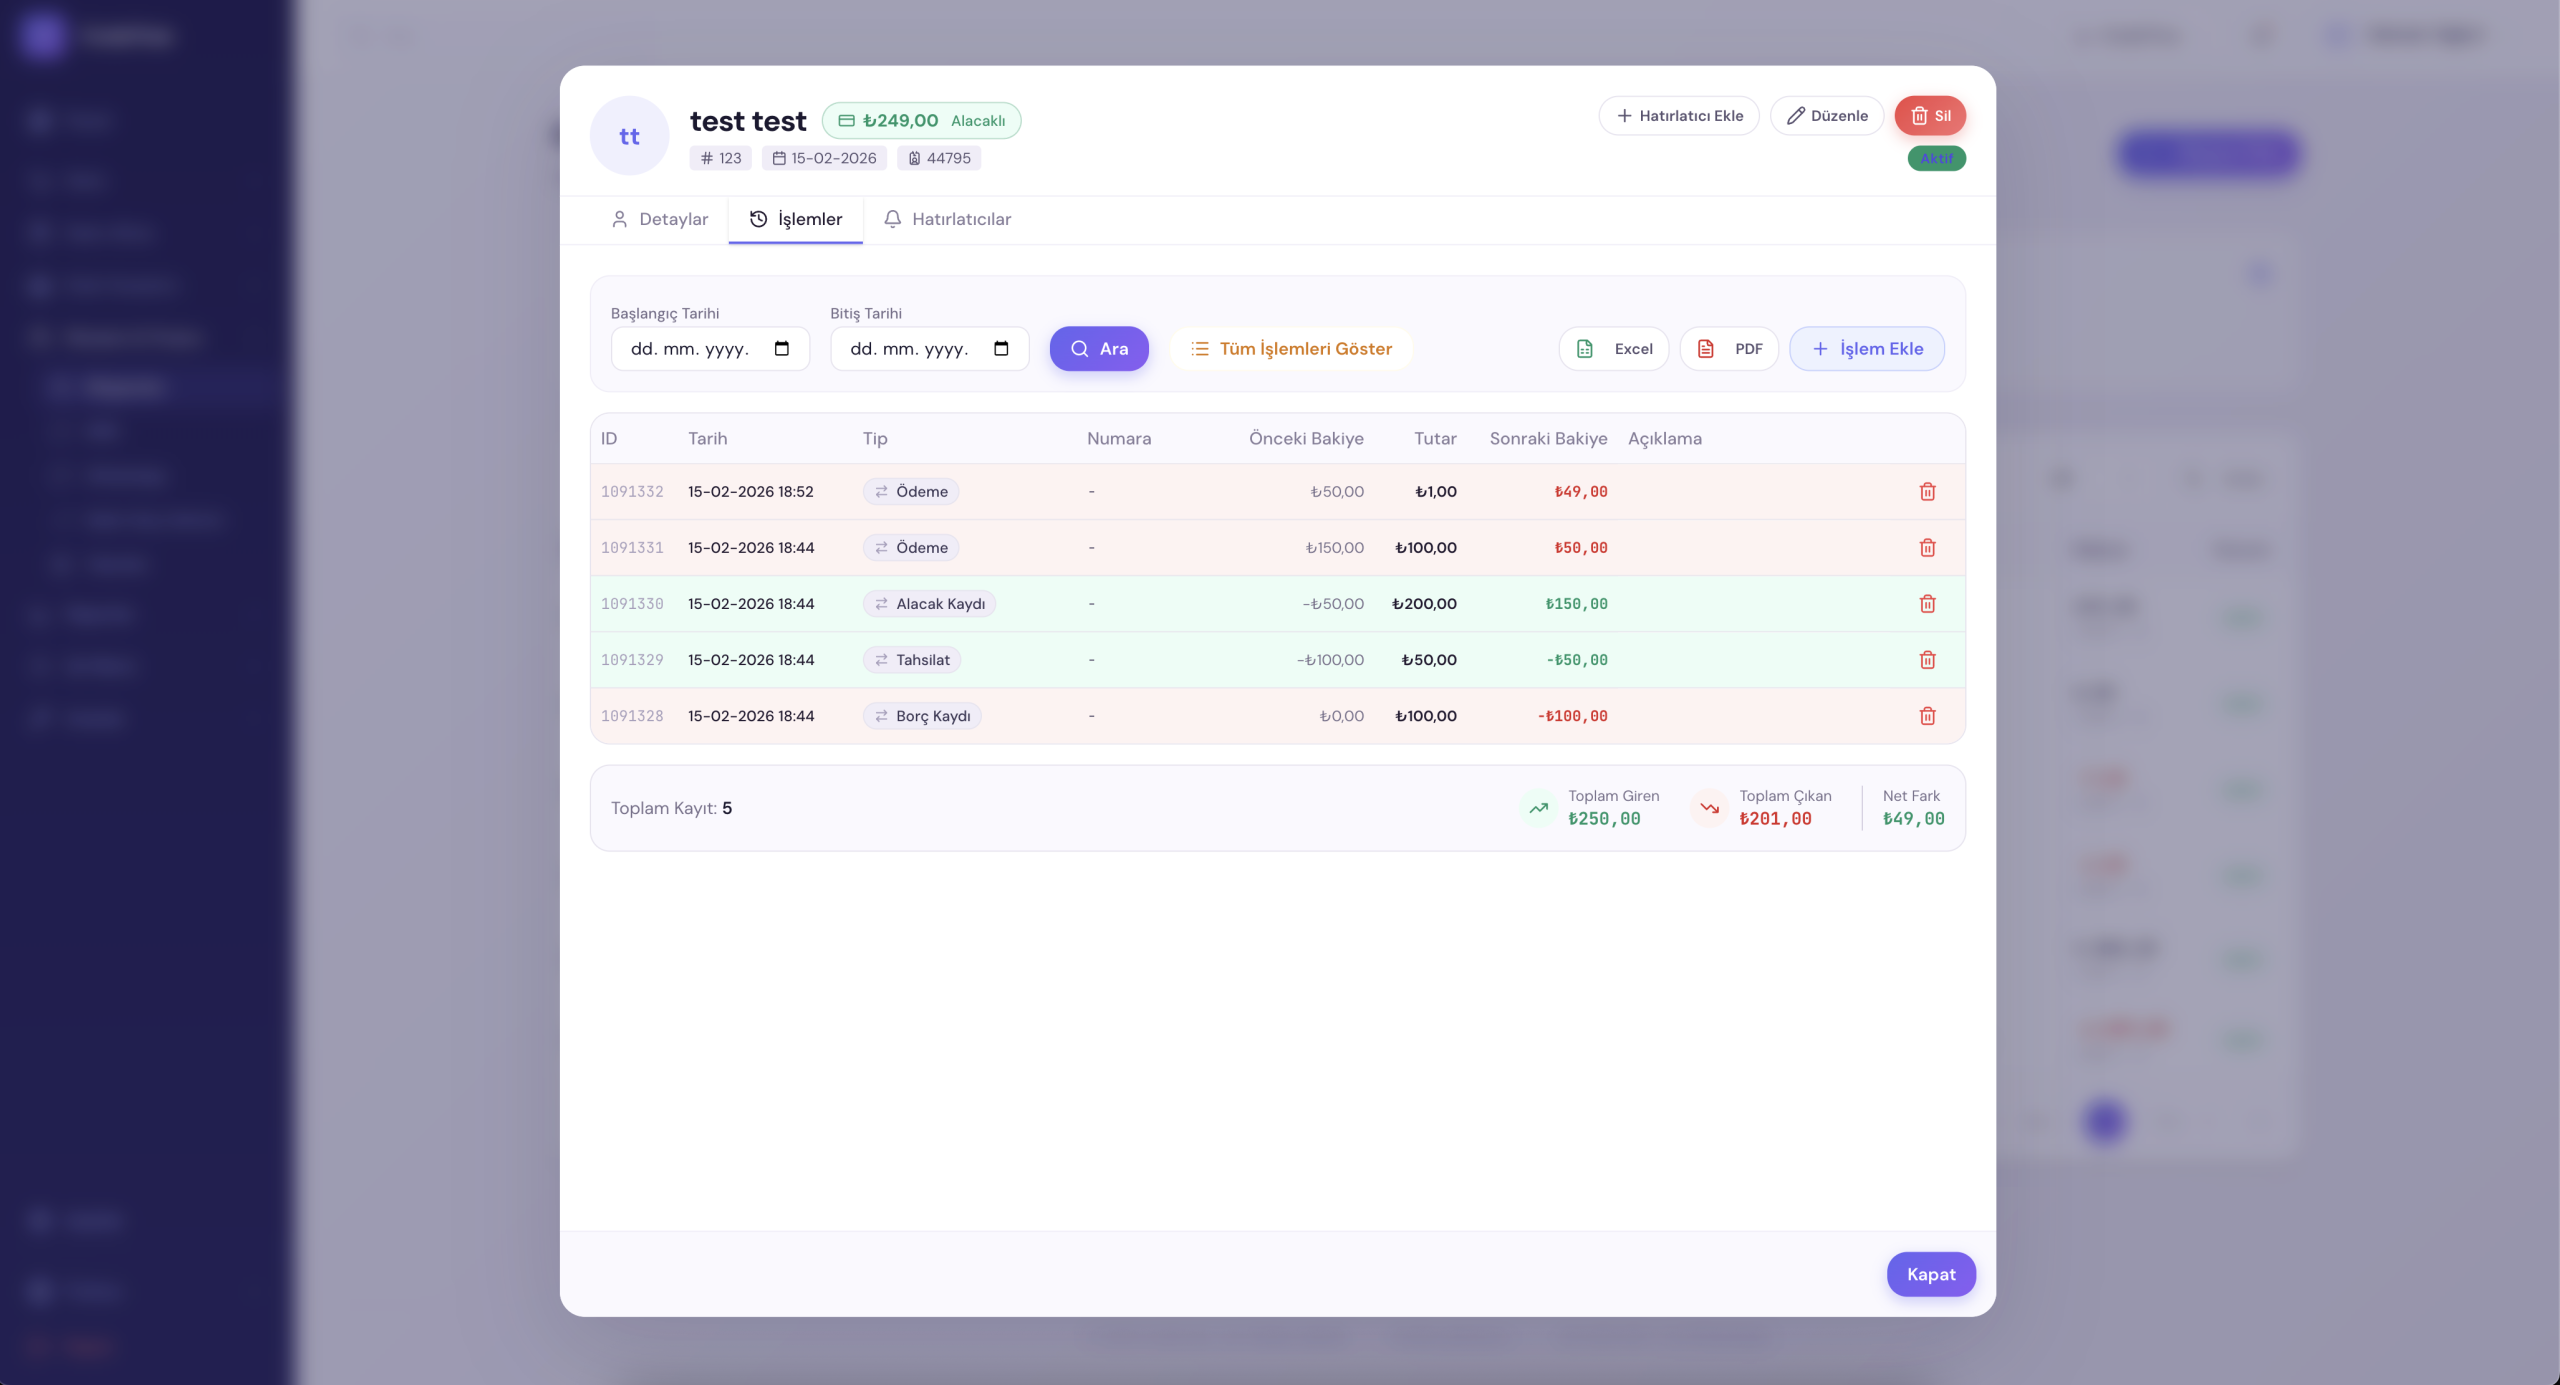Add a new transaction with İşlem Ekle

point(1866,348)
